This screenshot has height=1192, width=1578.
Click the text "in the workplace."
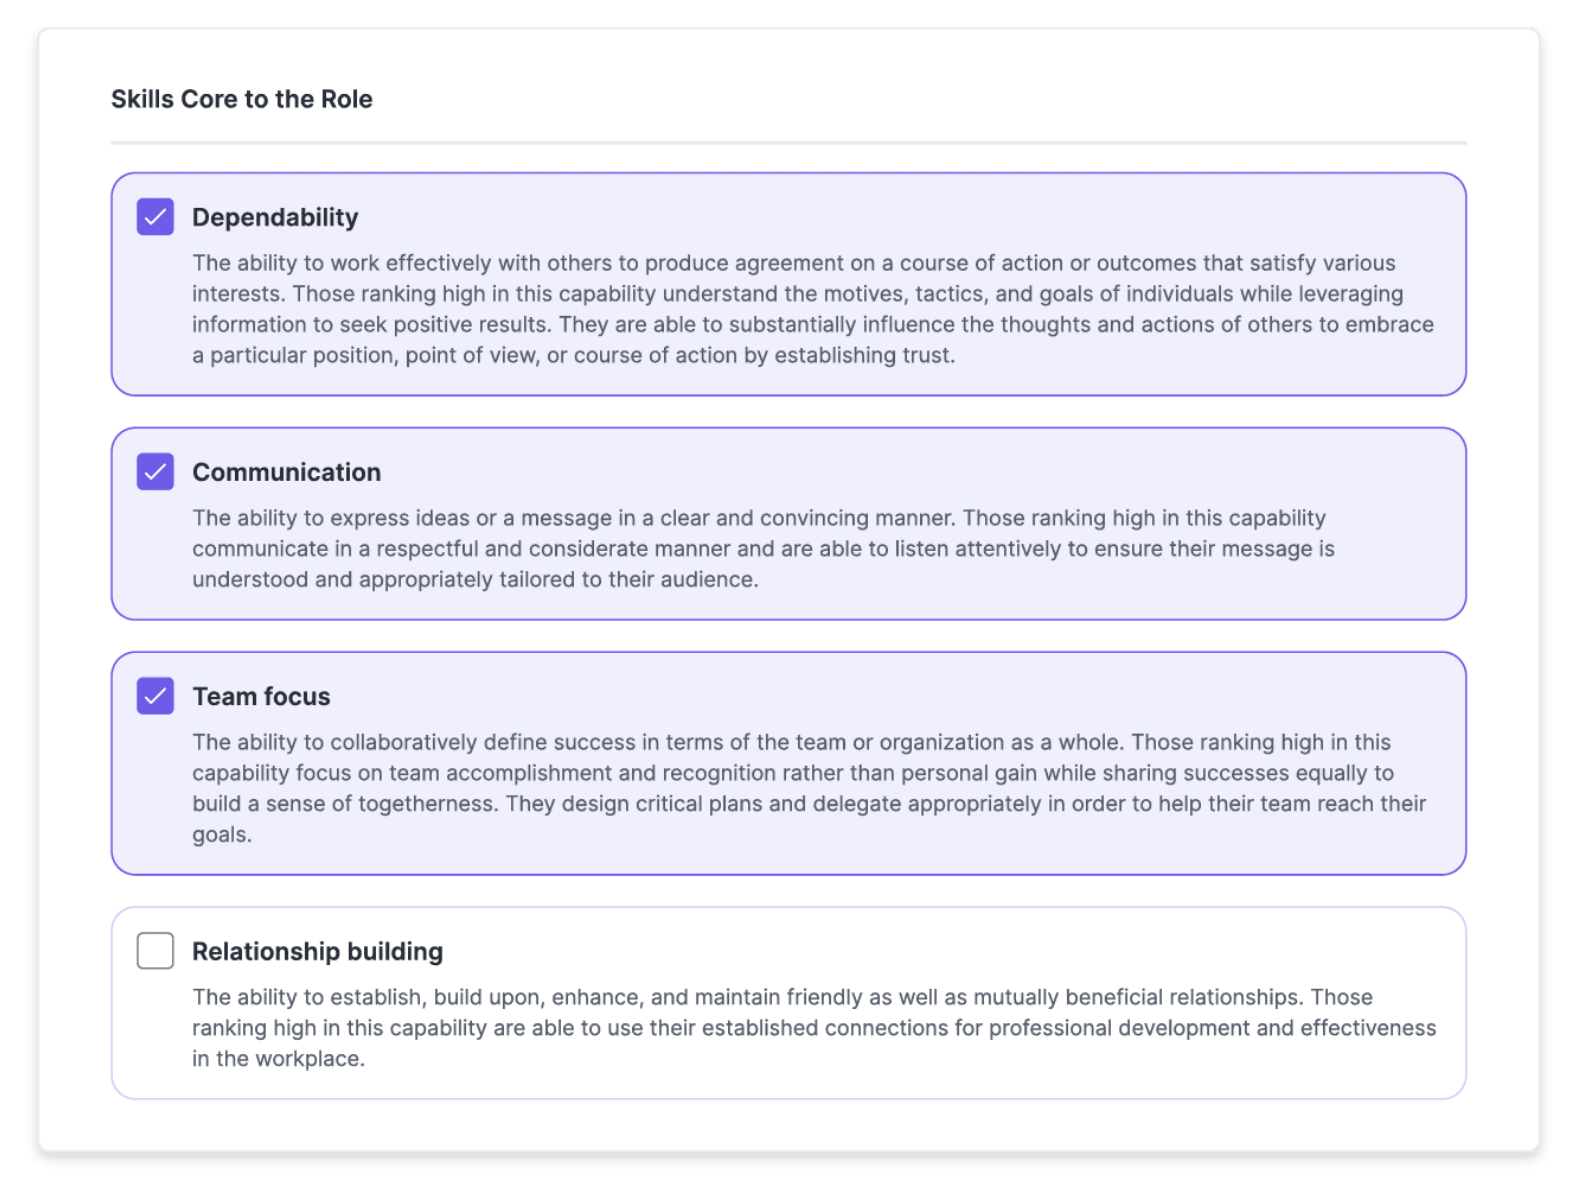click(278, 1059)
